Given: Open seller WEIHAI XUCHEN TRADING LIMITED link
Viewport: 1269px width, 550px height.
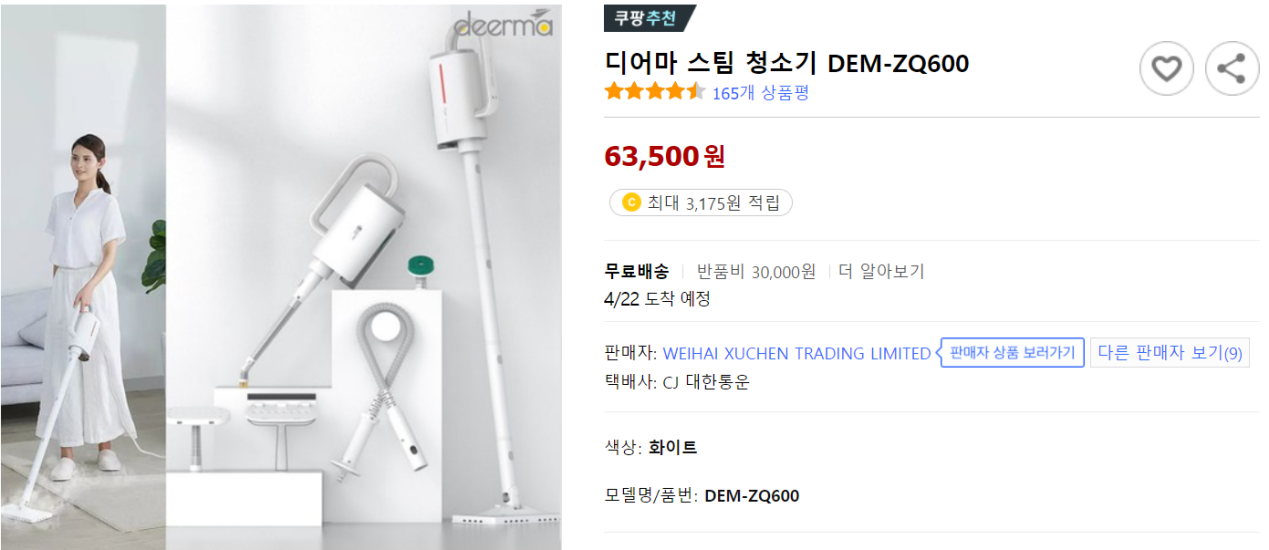Looking at the screenshot, I should pyautogui.click(x=797, y=353).
